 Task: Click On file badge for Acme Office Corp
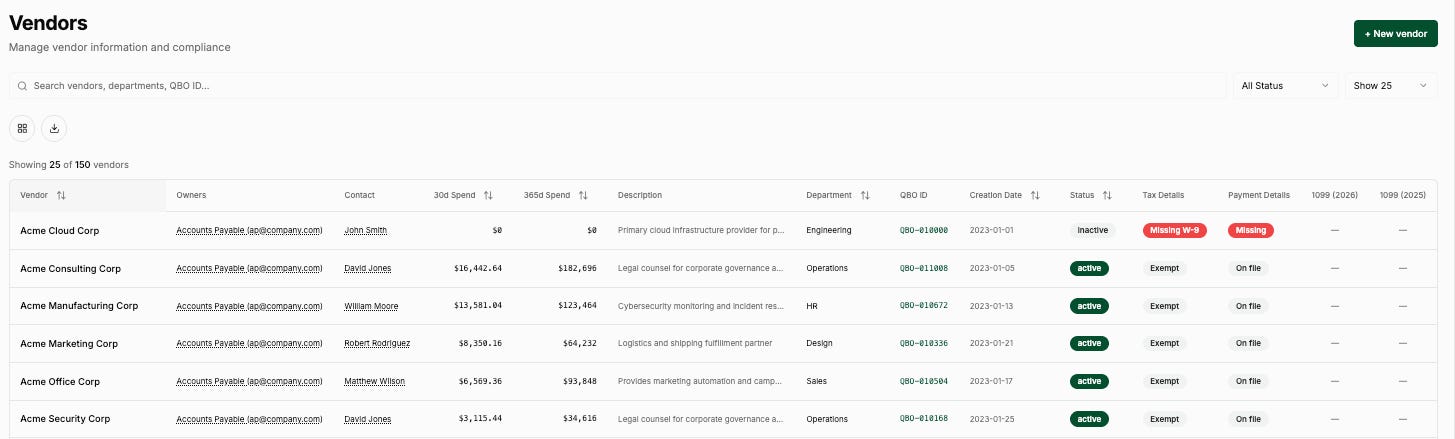[x=1248, y=381]
